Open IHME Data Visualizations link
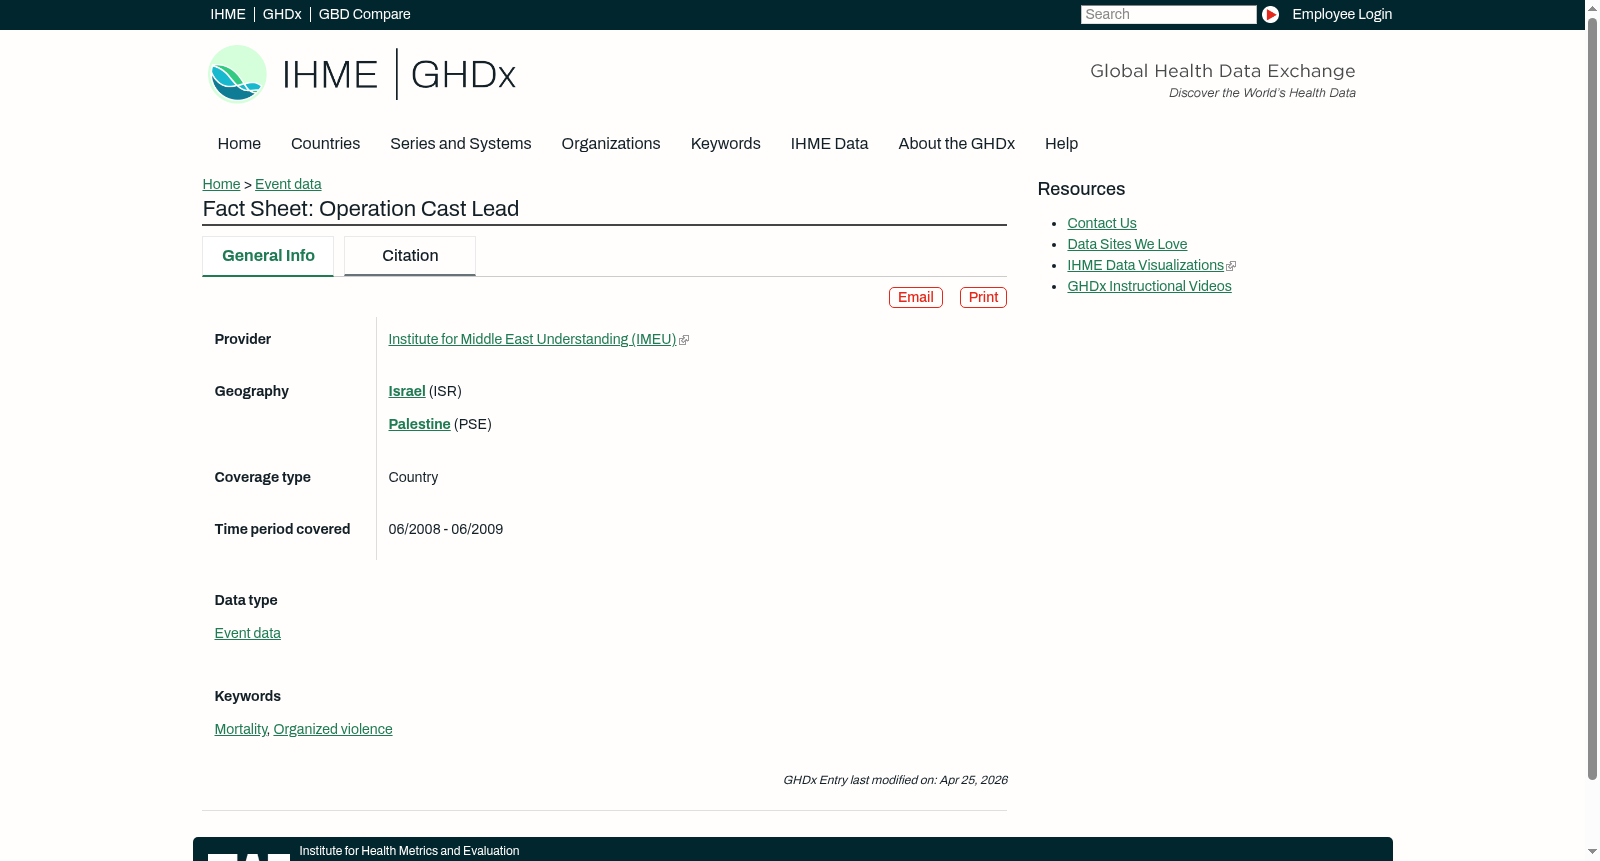This screenshot has width=1600, height=861. point(1145,265)
